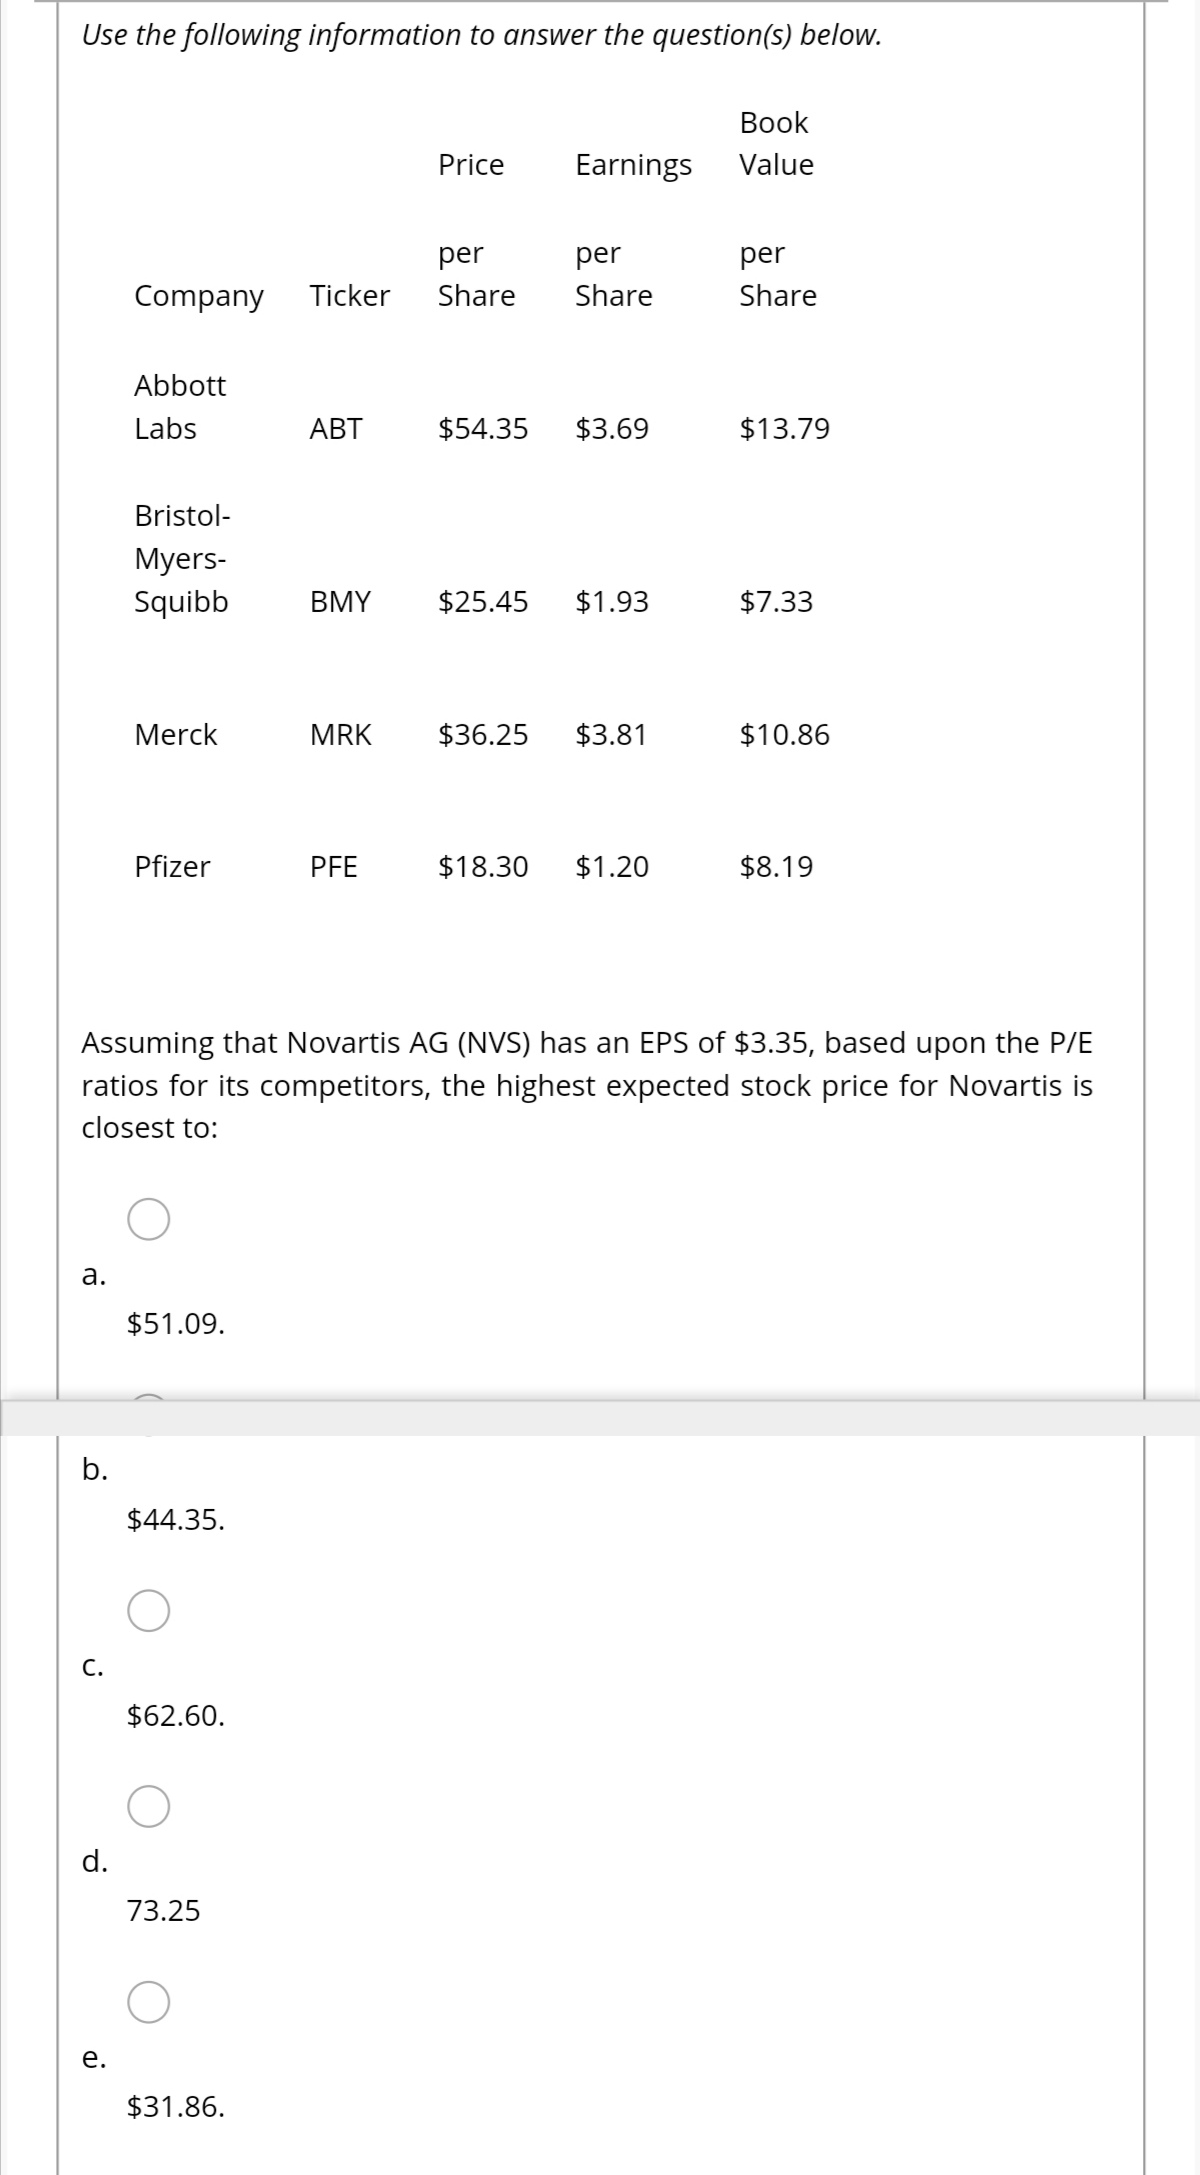Click the answer label text $51.09
Image resolution: width=1200 pixels, height=2175 pixels.
tap(176, 1323)
